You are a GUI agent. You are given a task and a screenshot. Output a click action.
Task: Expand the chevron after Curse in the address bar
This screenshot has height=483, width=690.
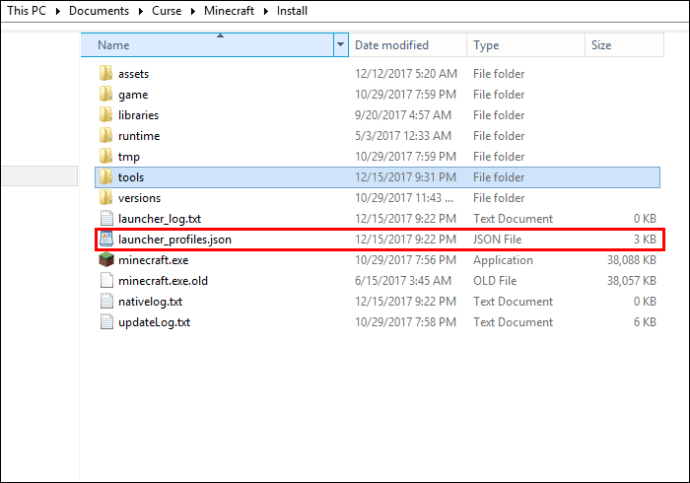coord(192,11)
